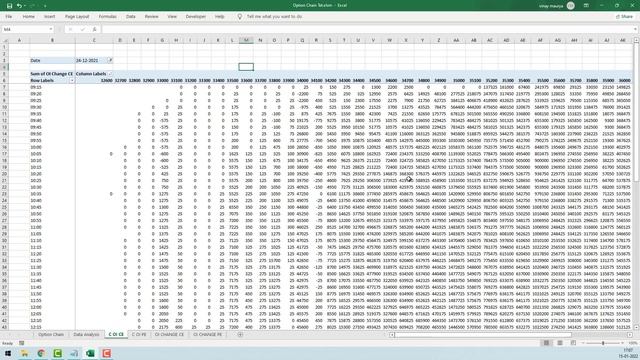Open Customize Quick Access Toolbar dropdown
Screen dimensions: 640x360
[x=45, y=6]
